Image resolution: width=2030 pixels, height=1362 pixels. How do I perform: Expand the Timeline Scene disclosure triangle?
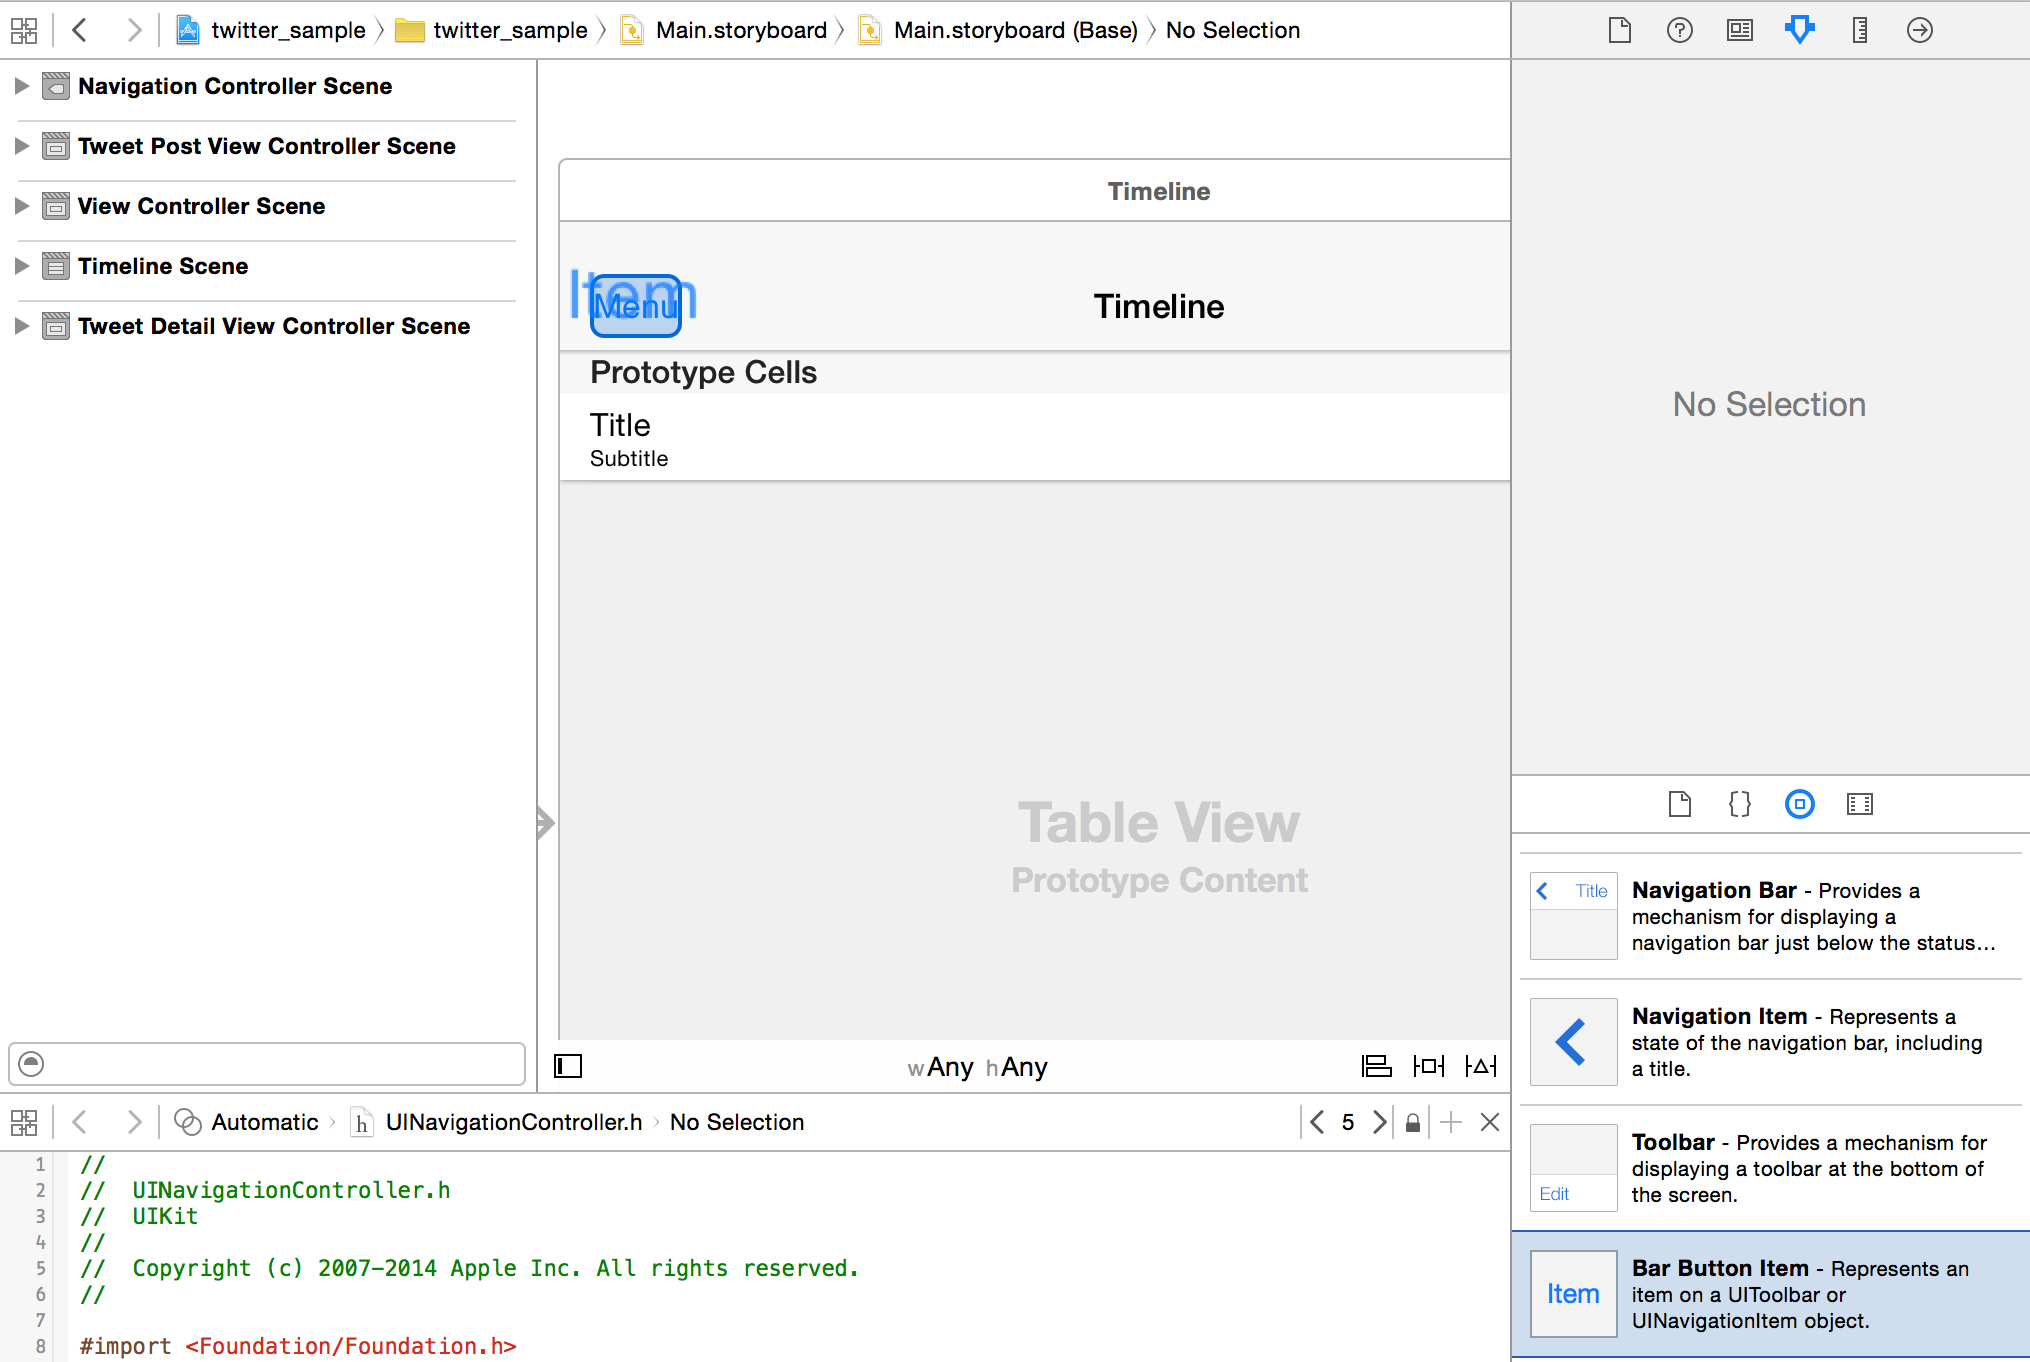[21, 266]
